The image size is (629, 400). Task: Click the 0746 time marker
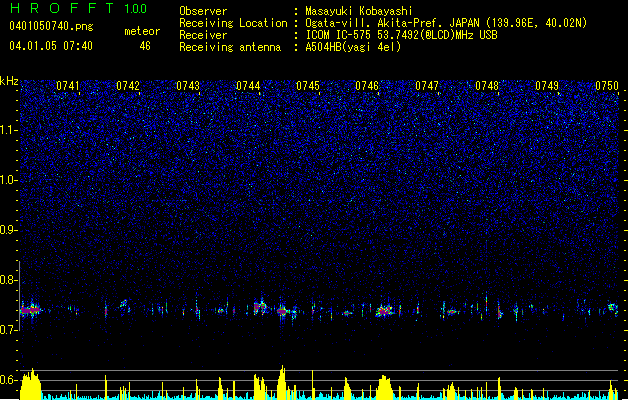(367, 86)
